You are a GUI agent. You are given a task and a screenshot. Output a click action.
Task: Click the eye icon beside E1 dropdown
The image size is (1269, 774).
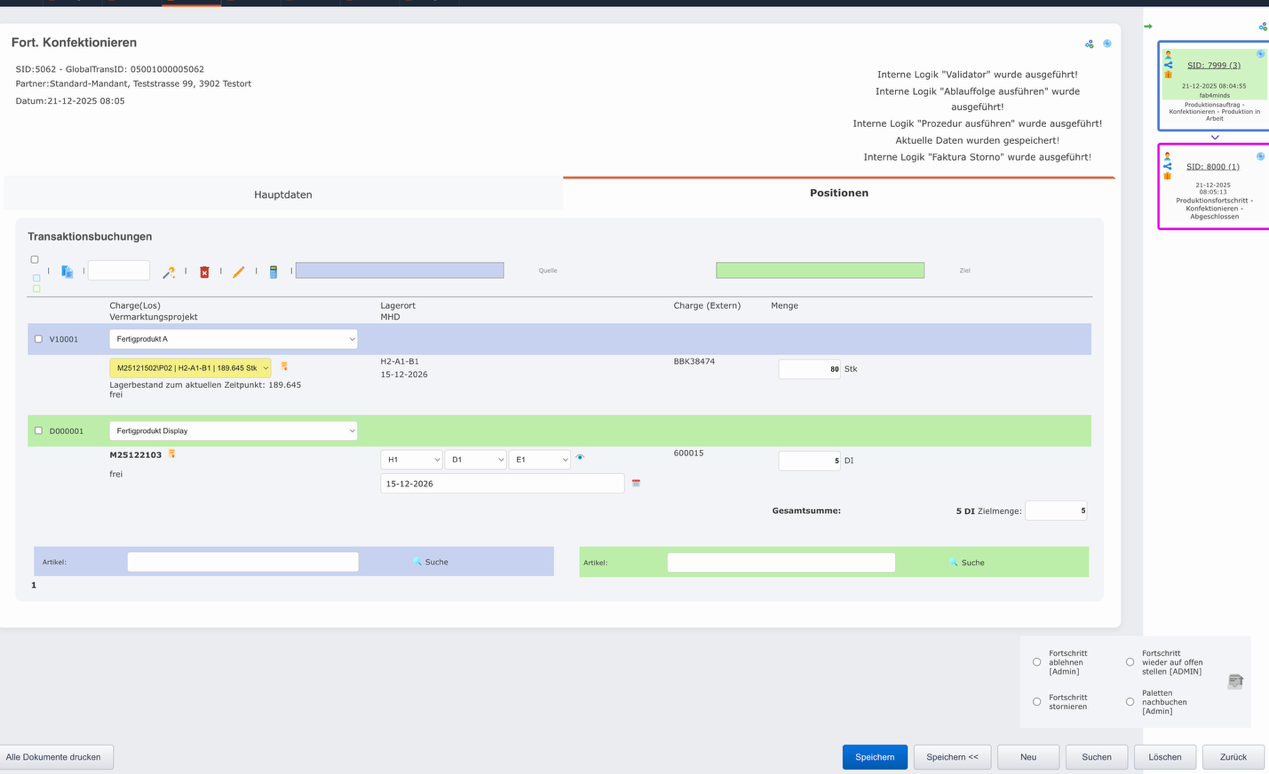tap(580, 458)
